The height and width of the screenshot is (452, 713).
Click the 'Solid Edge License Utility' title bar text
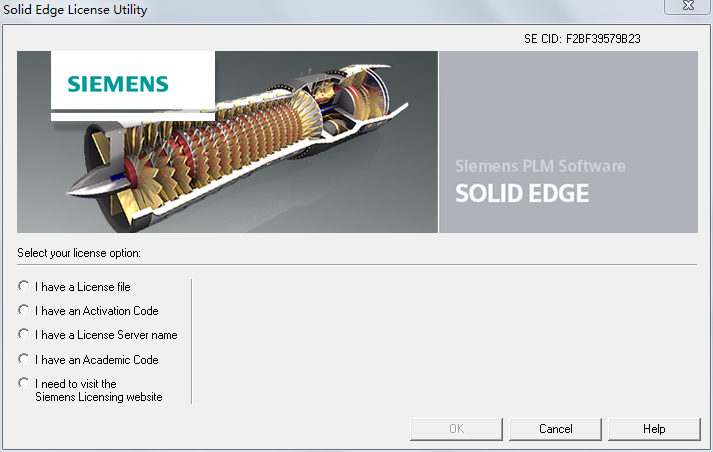click(x=75, y=10)
